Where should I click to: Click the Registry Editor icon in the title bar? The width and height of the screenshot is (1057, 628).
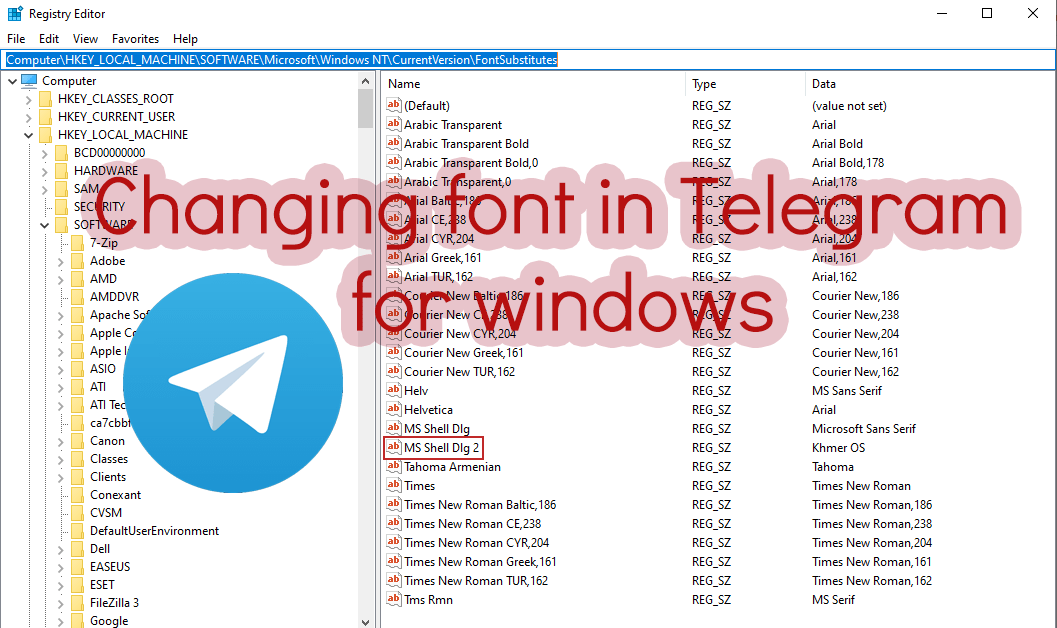(x=15, y=13)
